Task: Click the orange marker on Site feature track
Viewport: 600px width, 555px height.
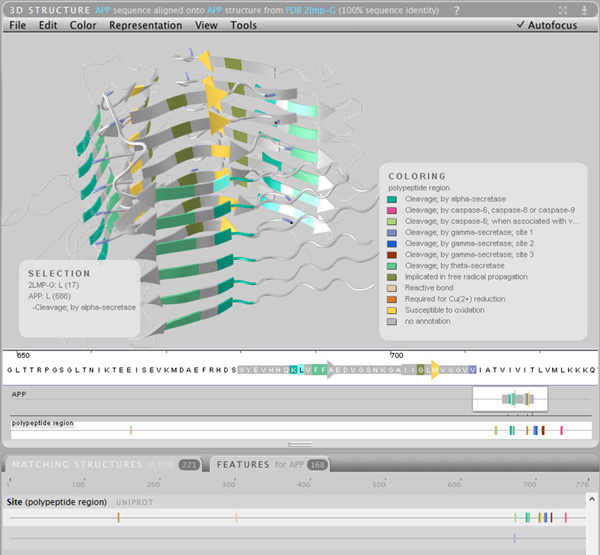Action: (118, 517)
